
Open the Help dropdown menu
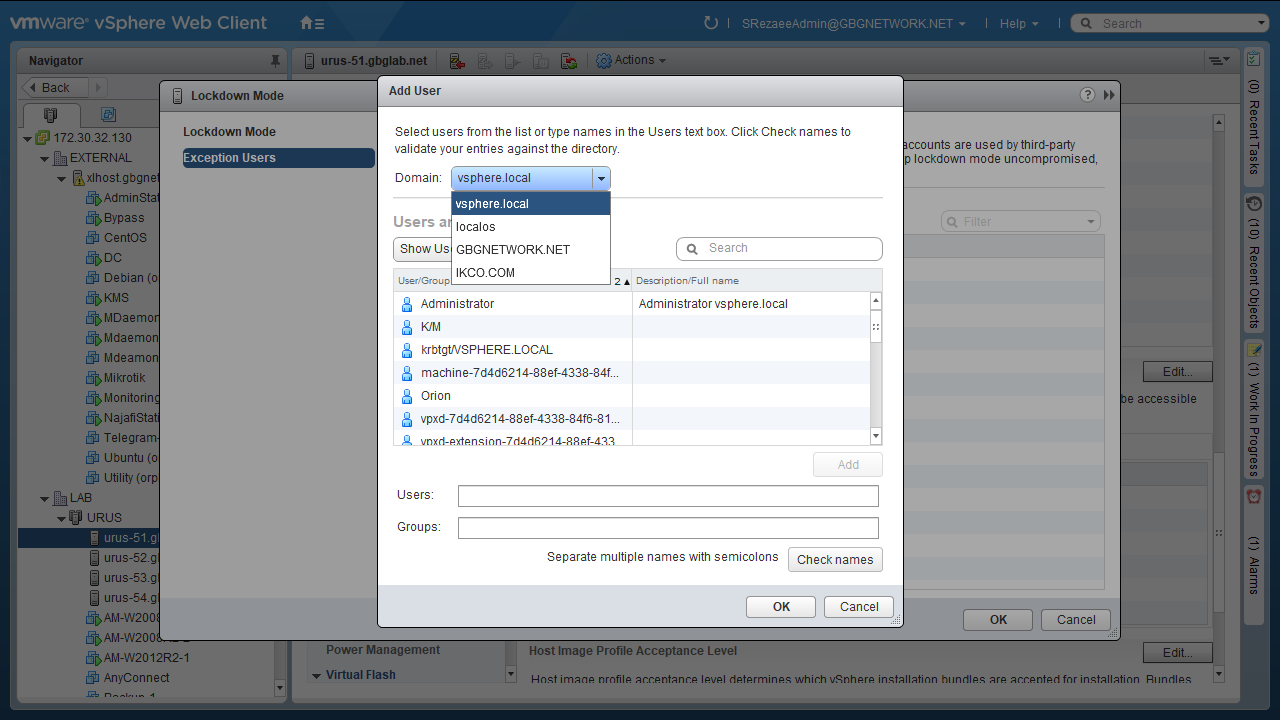(1019, 23)
